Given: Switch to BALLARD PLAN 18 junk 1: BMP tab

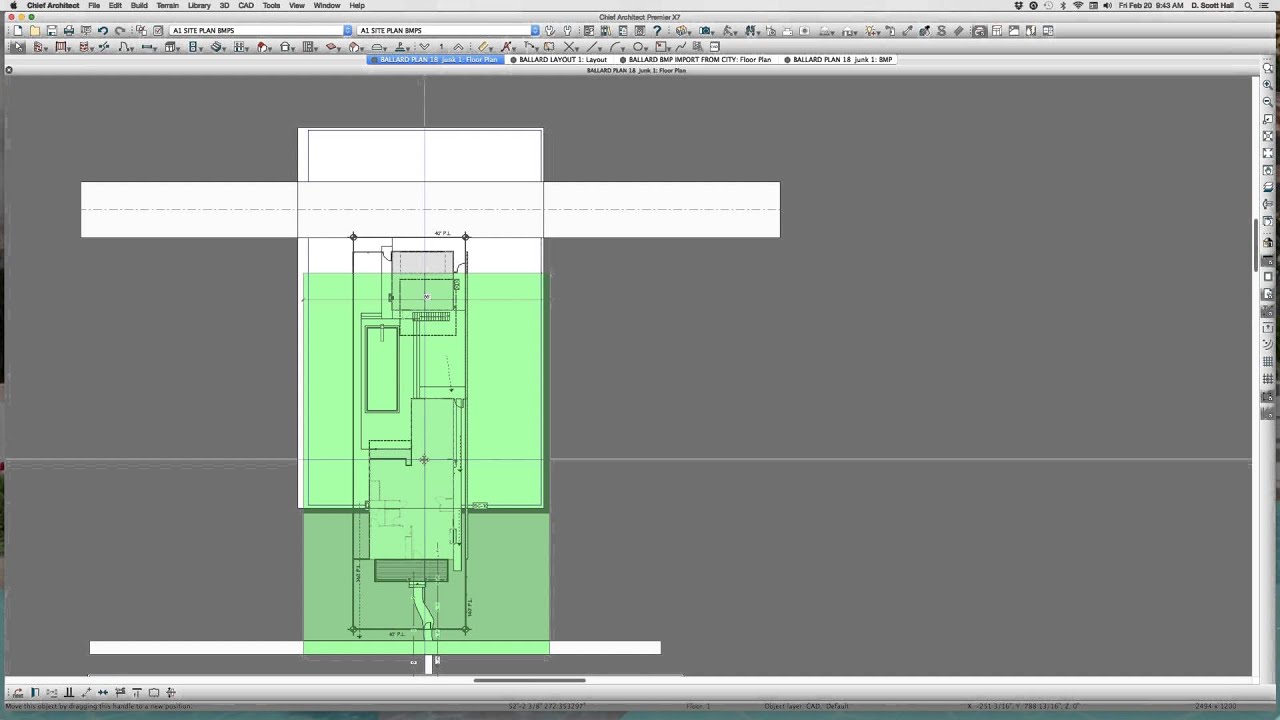Looking at the screenshot, I should 842,60.
